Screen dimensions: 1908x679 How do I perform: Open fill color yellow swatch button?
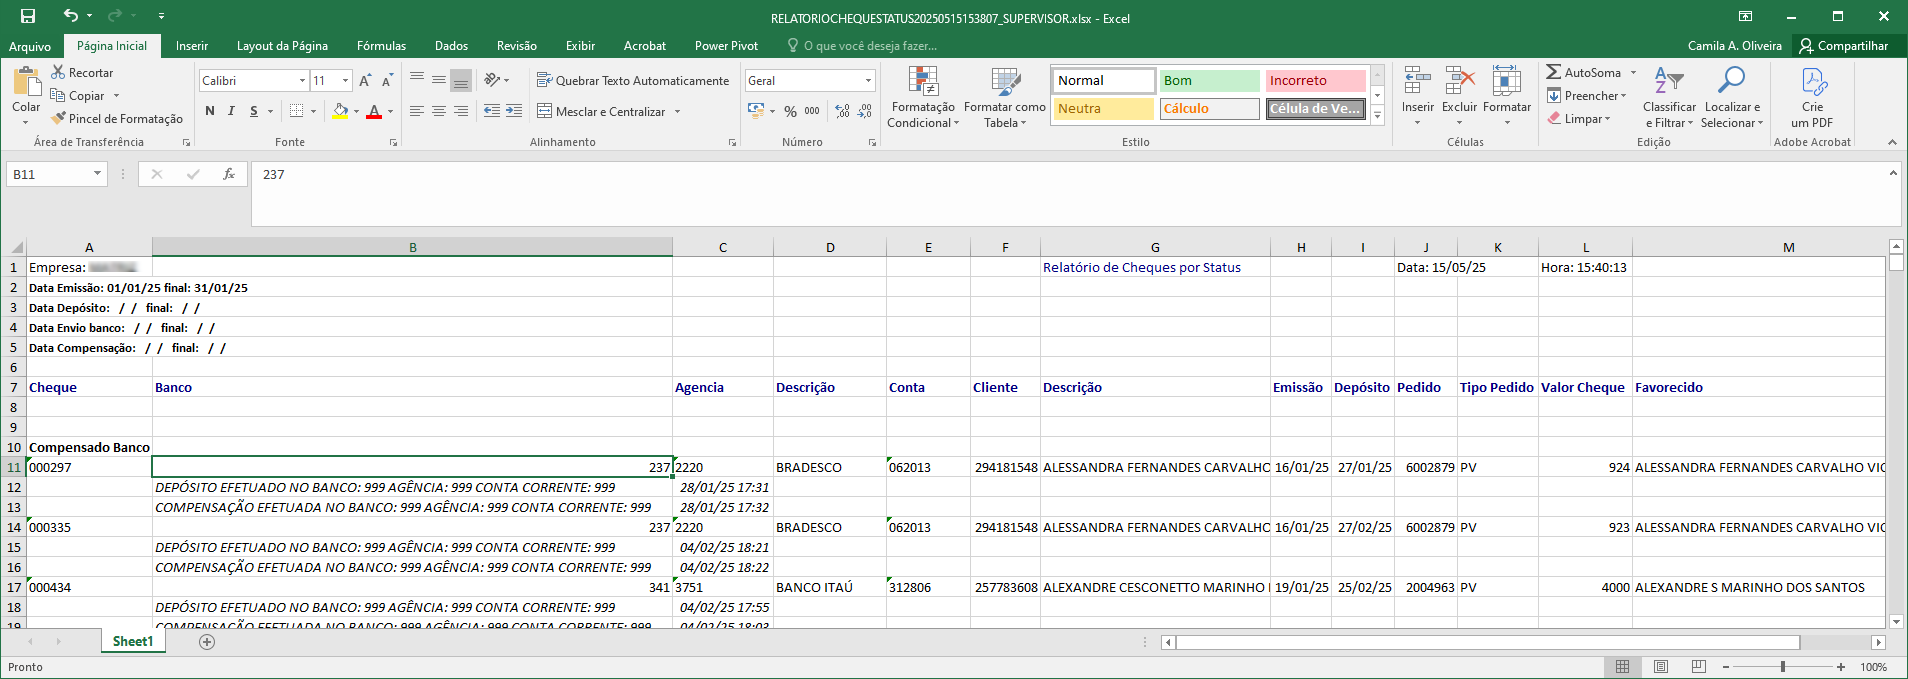pos(340,111)
